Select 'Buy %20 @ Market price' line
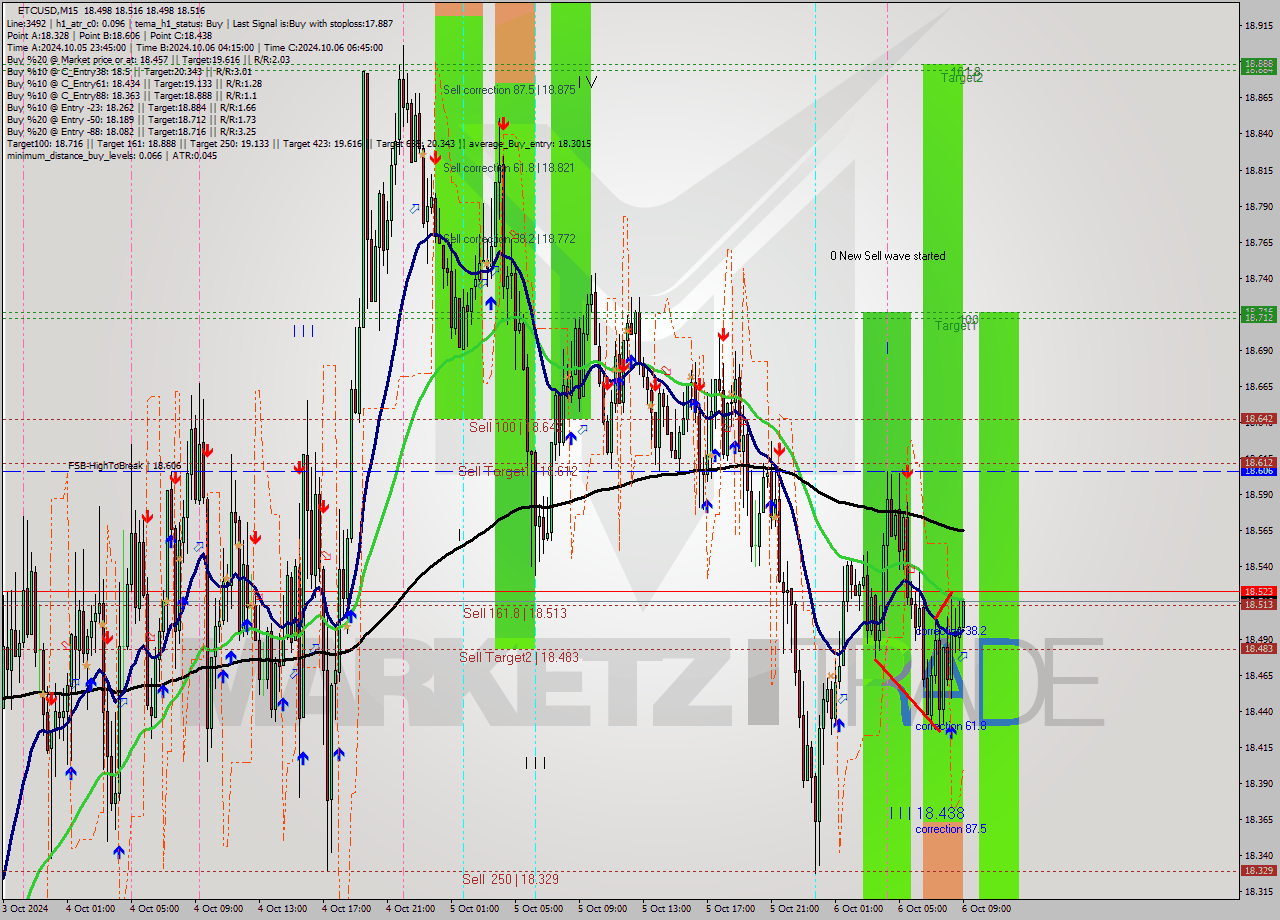This screenshot has width=1280, height=920. pos(148,59)
